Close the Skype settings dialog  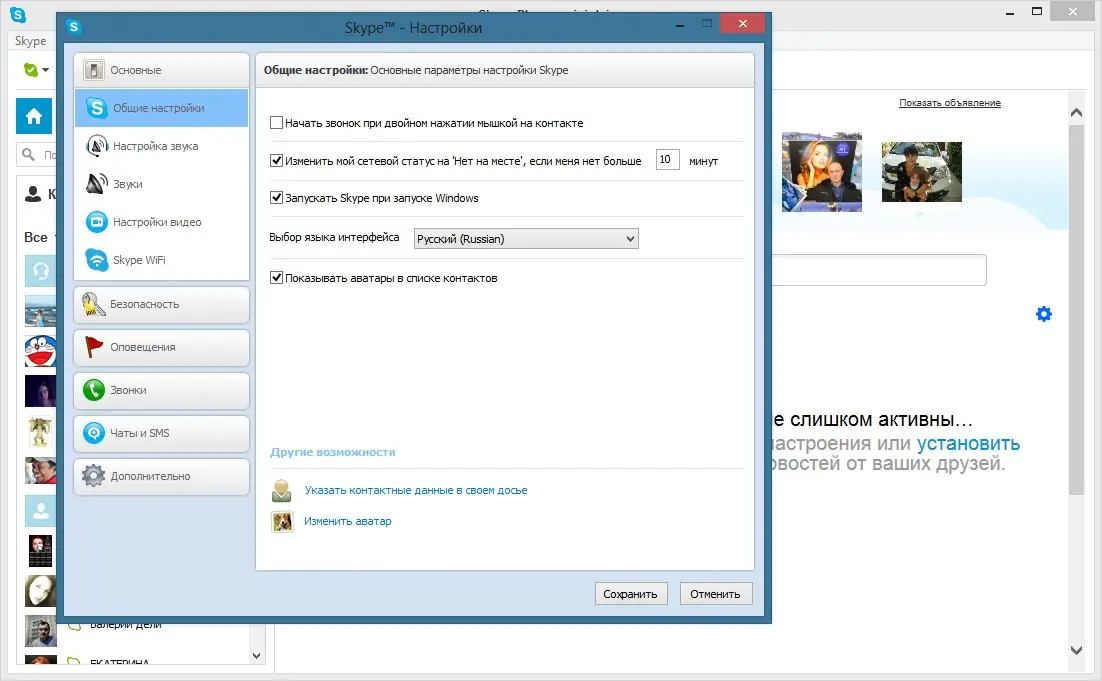(x=742, y=23)
